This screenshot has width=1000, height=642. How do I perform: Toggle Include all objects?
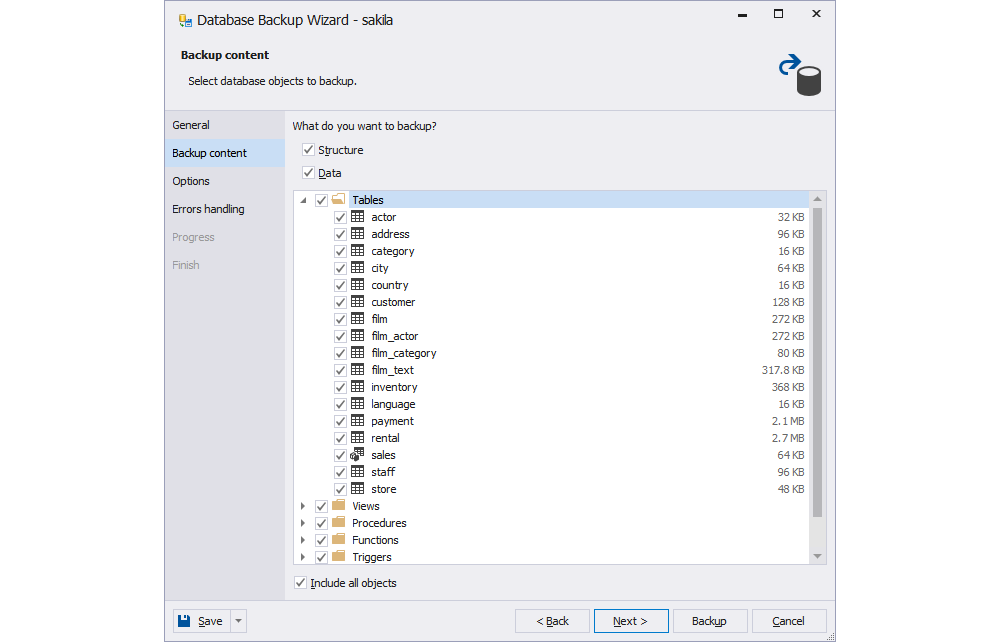click(x=300, y=582)
